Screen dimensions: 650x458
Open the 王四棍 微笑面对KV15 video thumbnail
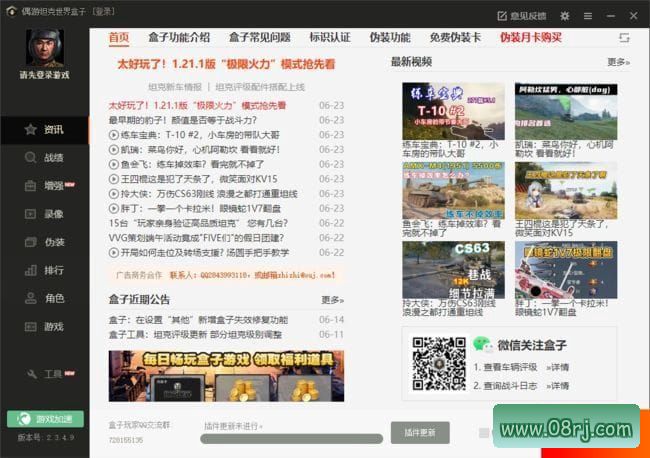[566, 191]
